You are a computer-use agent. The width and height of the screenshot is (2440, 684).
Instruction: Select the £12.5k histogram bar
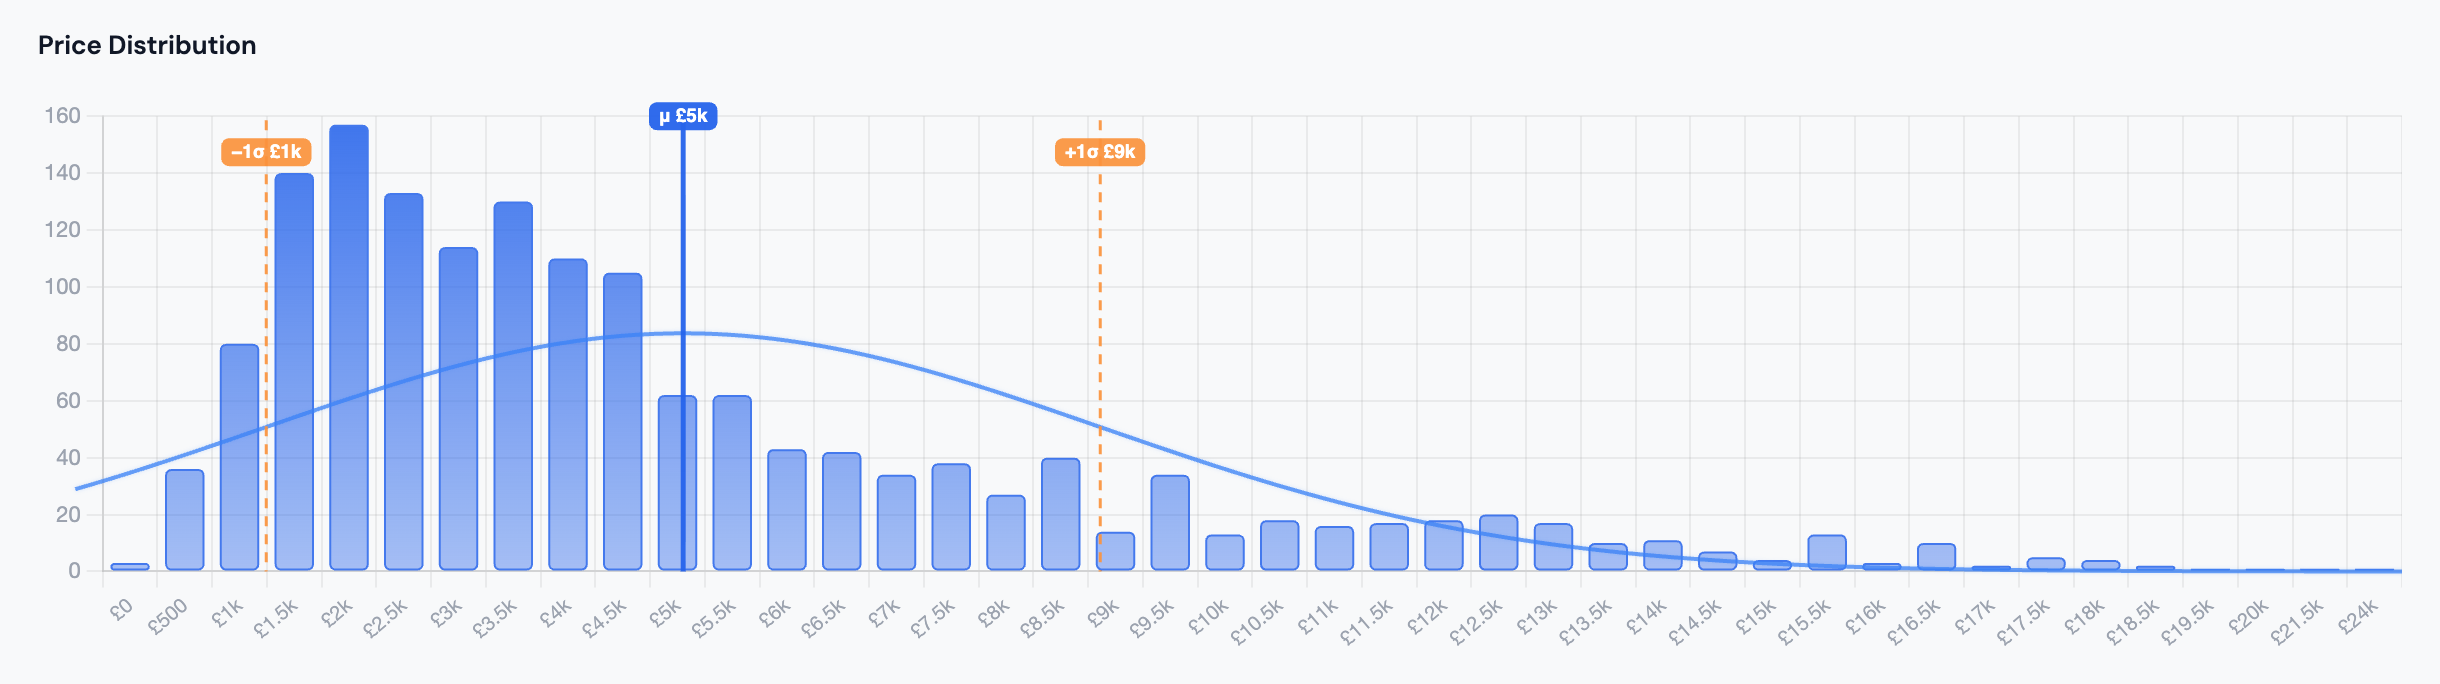tap(1498, 543)
